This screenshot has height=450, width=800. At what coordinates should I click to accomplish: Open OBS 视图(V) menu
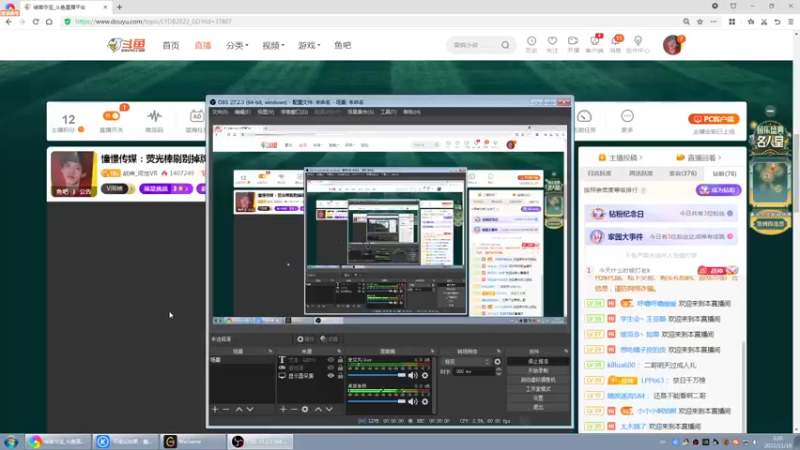(265, 112)
